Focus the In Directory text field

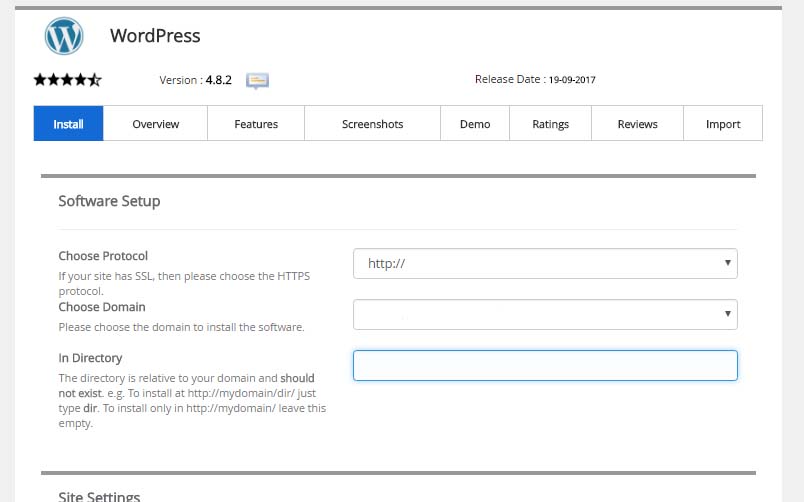545,365
